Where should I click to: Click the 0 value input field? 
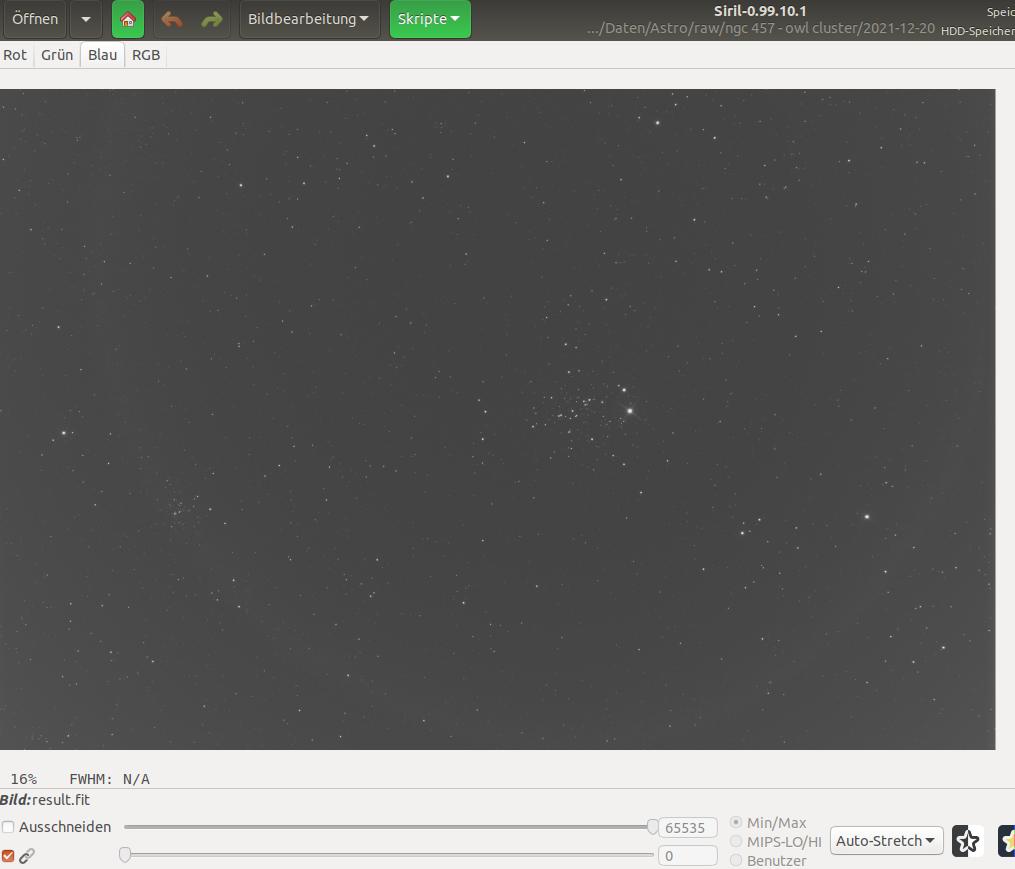tap(687, 855)
